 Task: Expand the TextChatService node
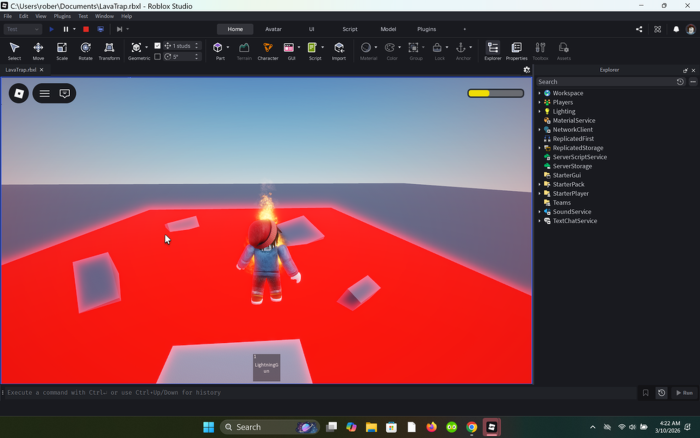[x=539, y=221]
